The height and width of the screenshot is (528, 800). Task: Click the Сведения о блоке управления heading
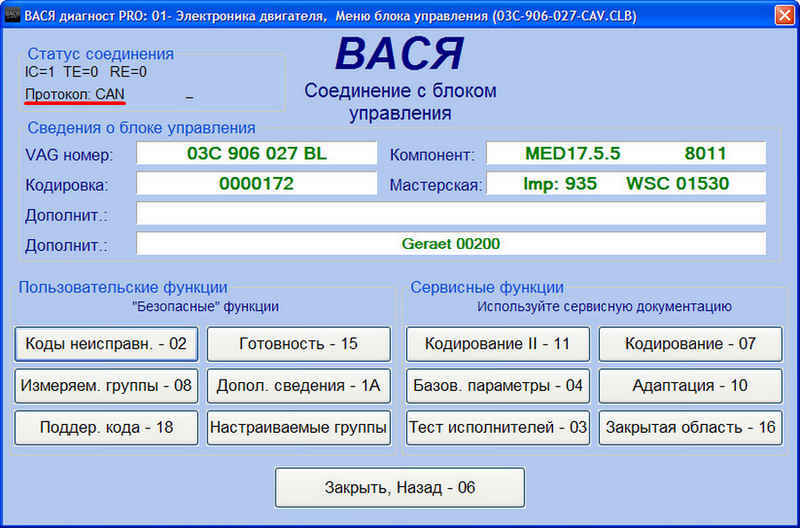(x=141, y=128)
